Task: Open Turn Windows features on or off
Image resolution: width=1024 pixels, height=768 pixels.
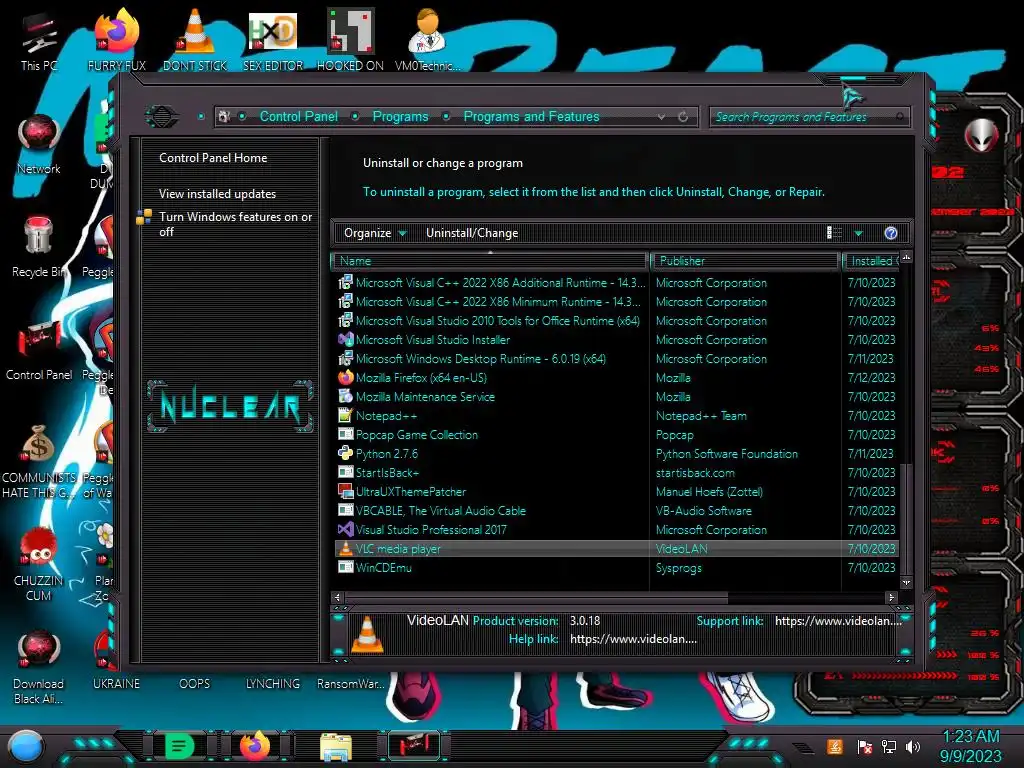Action: point(235,224)
